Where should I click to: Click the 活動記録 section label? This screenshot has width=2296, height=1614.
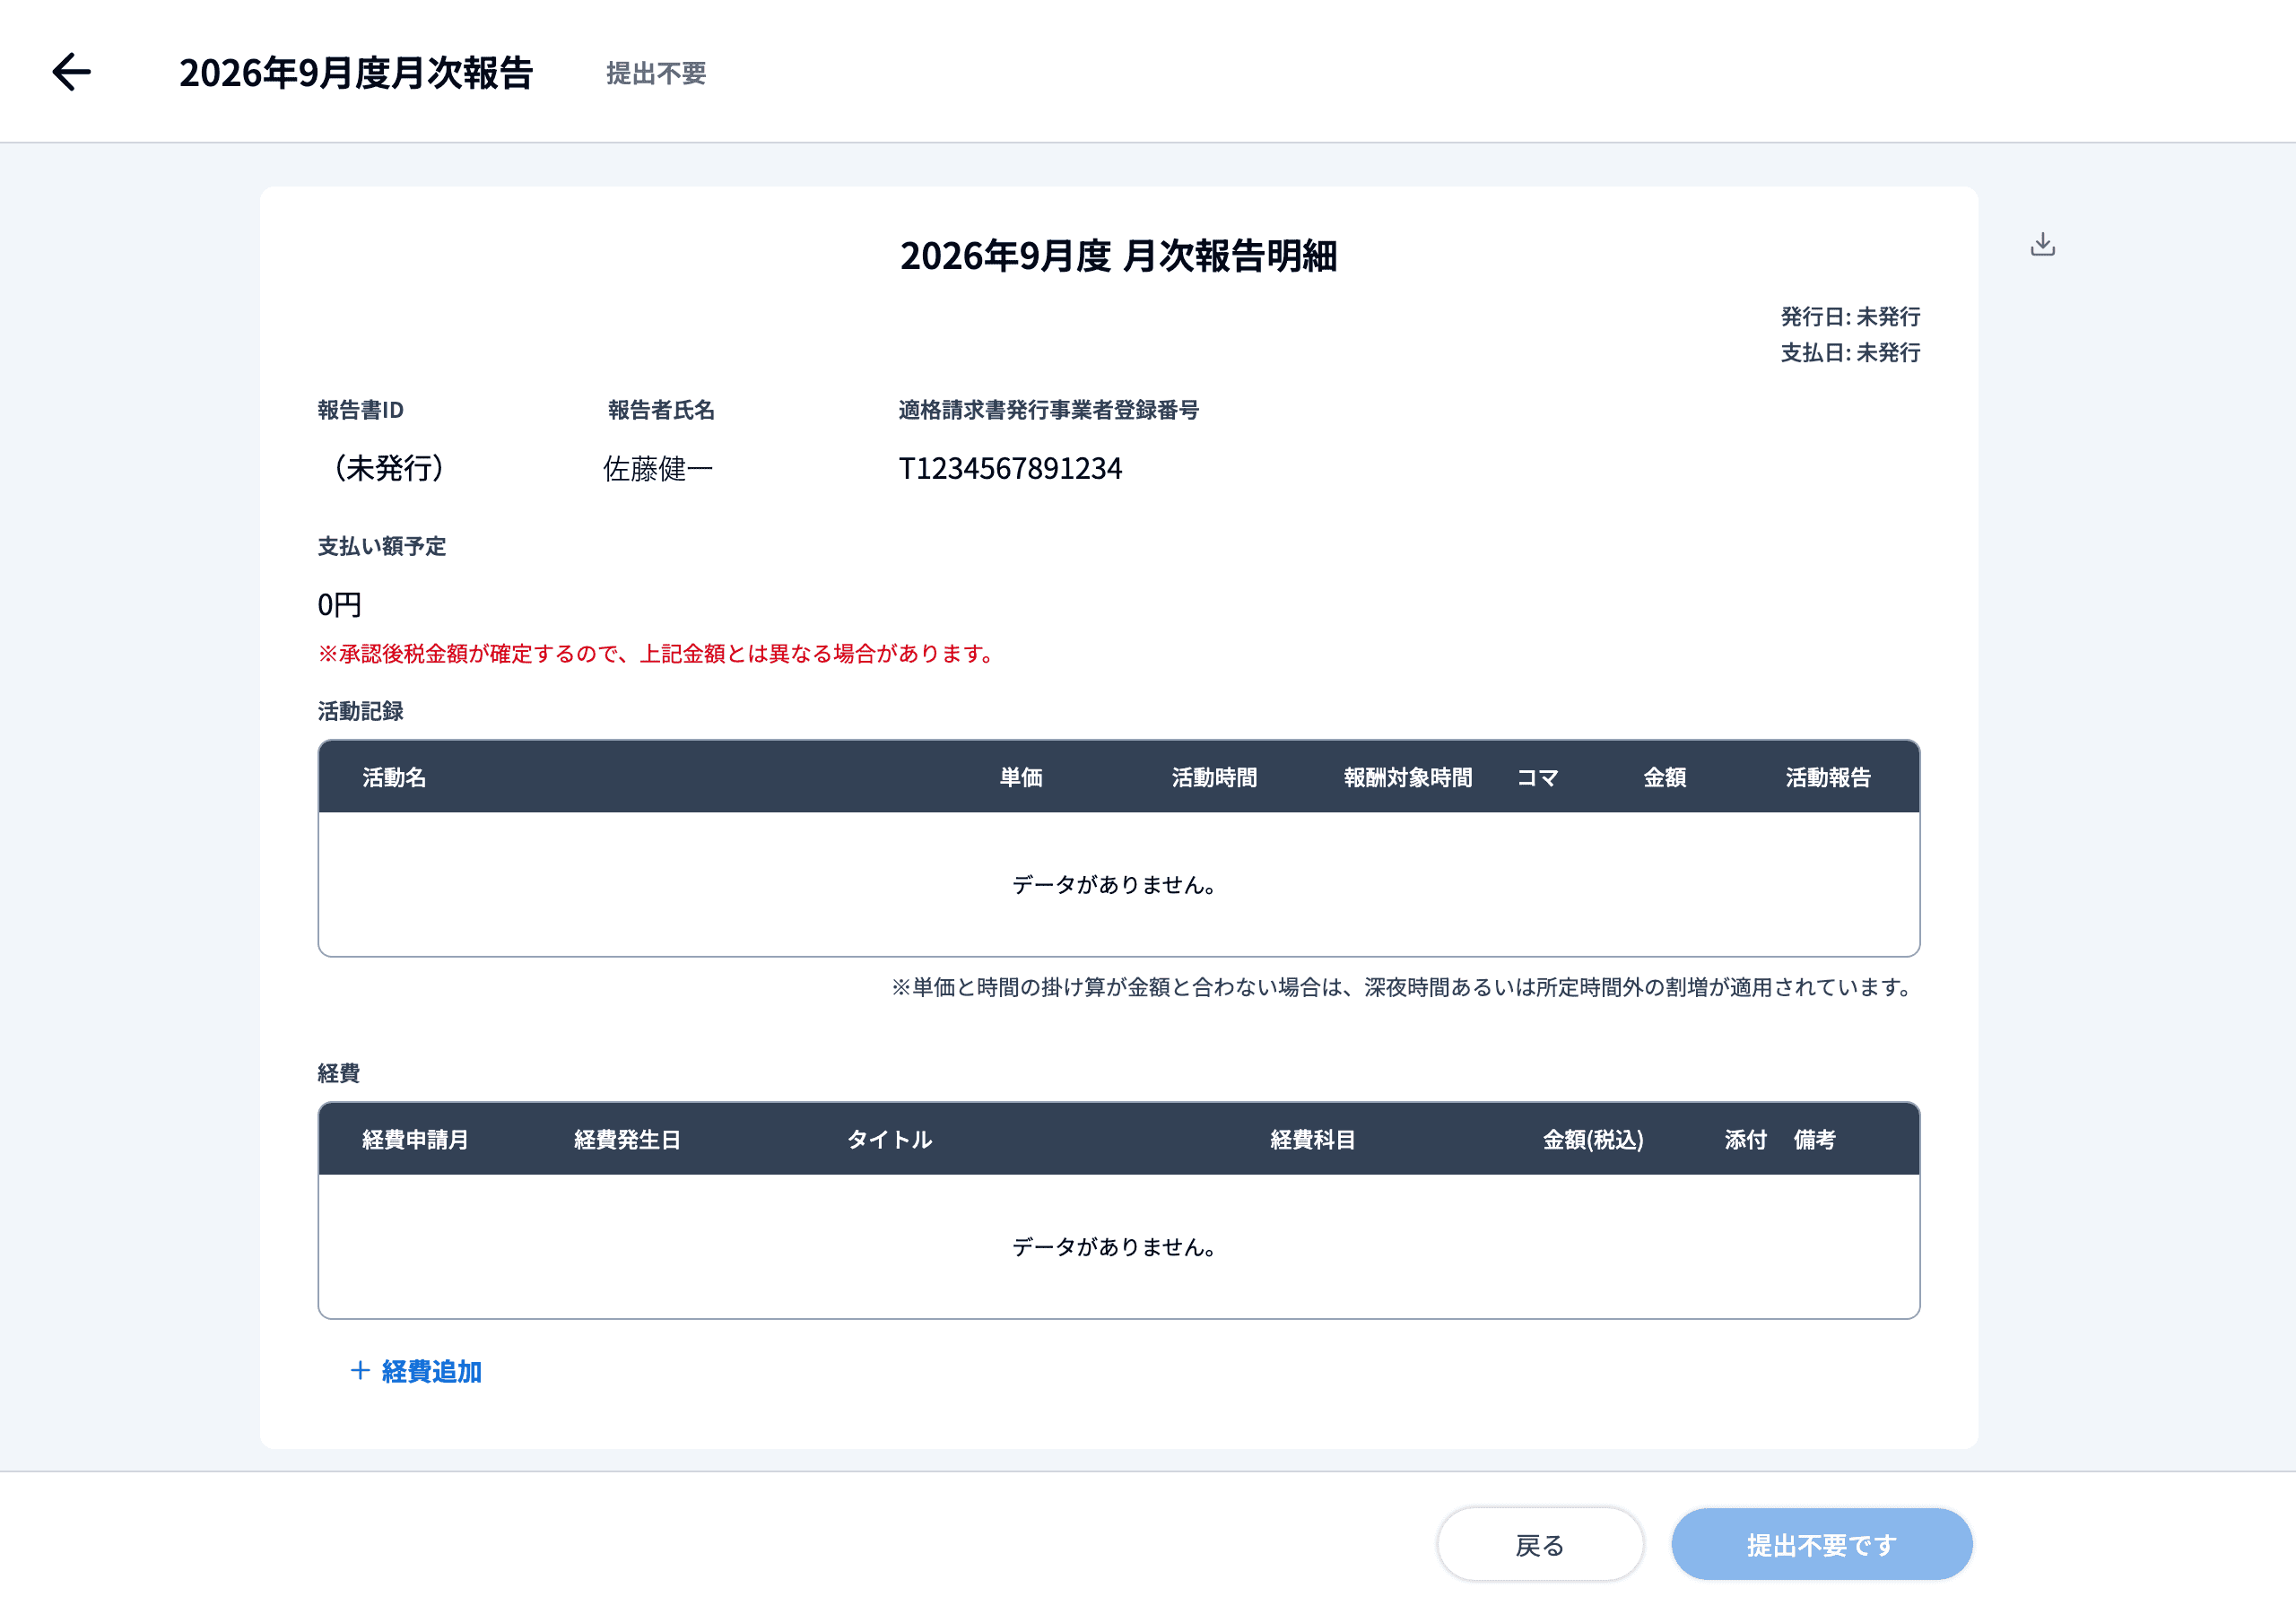coord(361,711)
